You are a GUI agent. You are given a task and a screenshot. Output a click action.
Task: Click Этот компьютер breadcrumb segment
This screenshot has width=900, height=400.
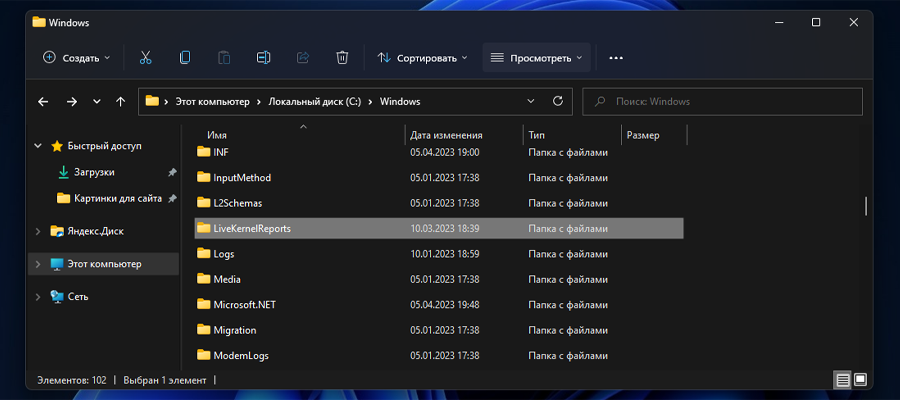[212, 102]
